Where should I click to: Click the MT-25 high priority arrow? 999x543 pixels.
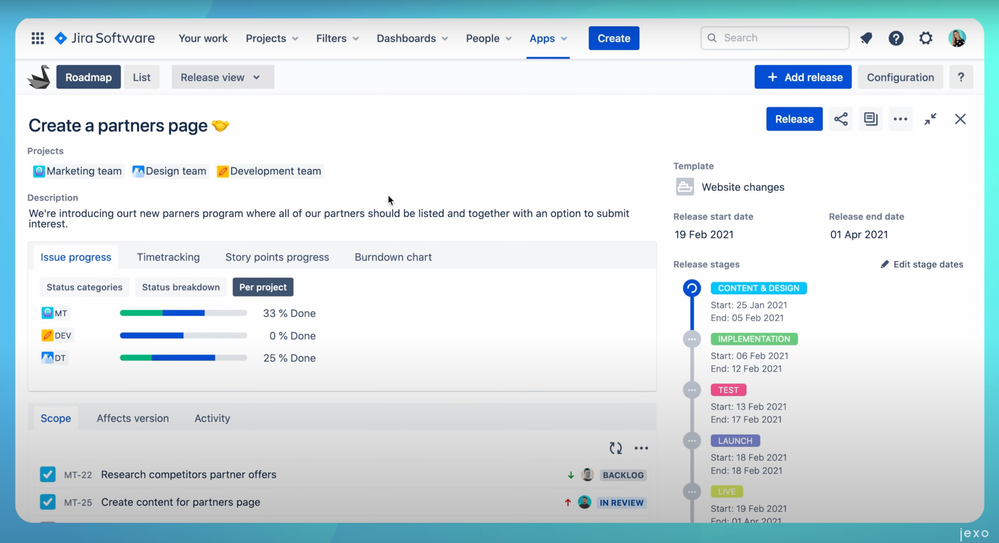[567, 503]
